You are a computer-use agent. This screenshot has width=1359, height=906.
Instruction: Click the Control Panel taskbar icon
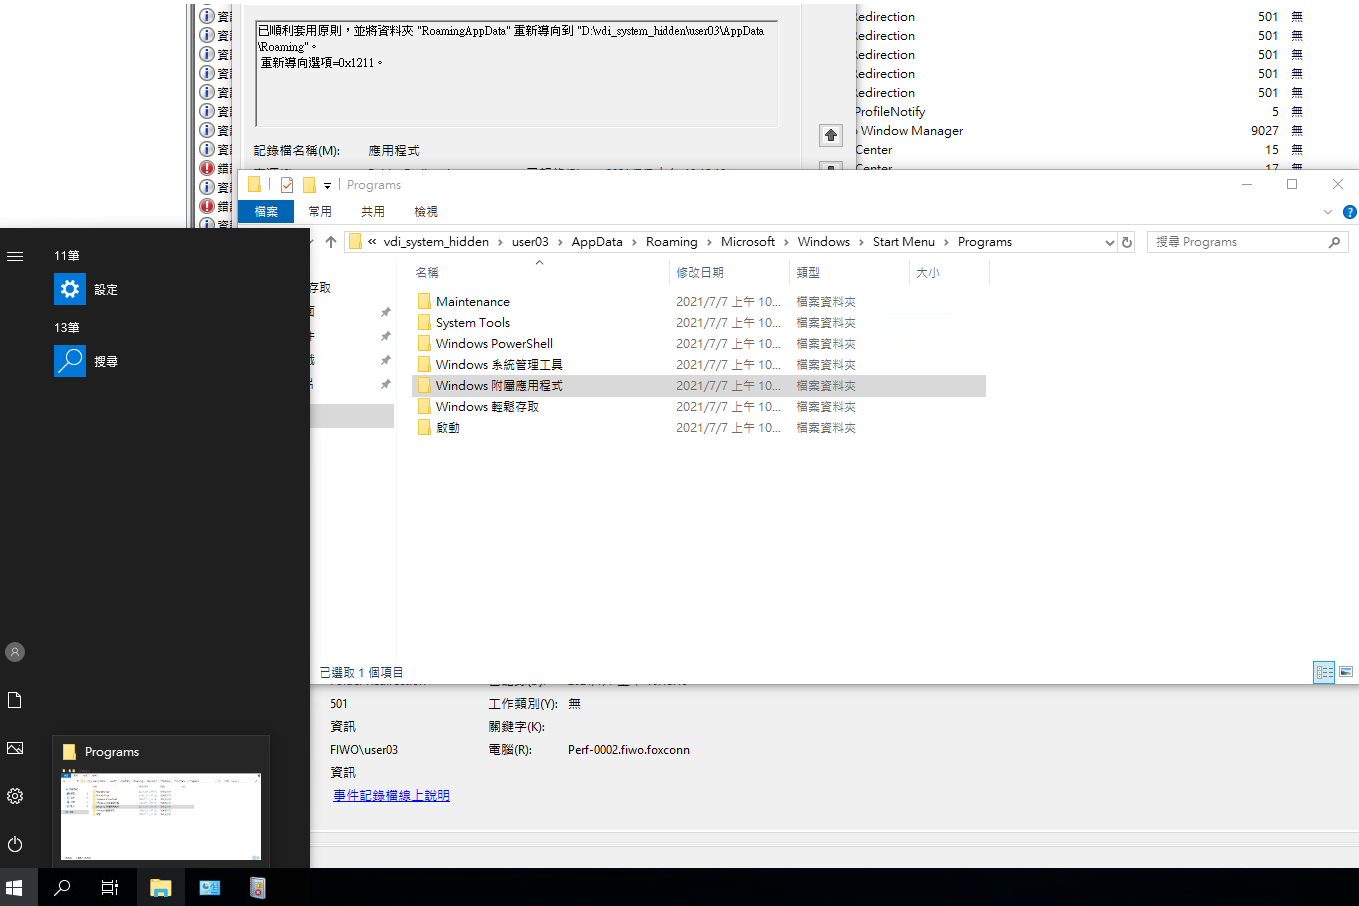(x=210, y=887)
